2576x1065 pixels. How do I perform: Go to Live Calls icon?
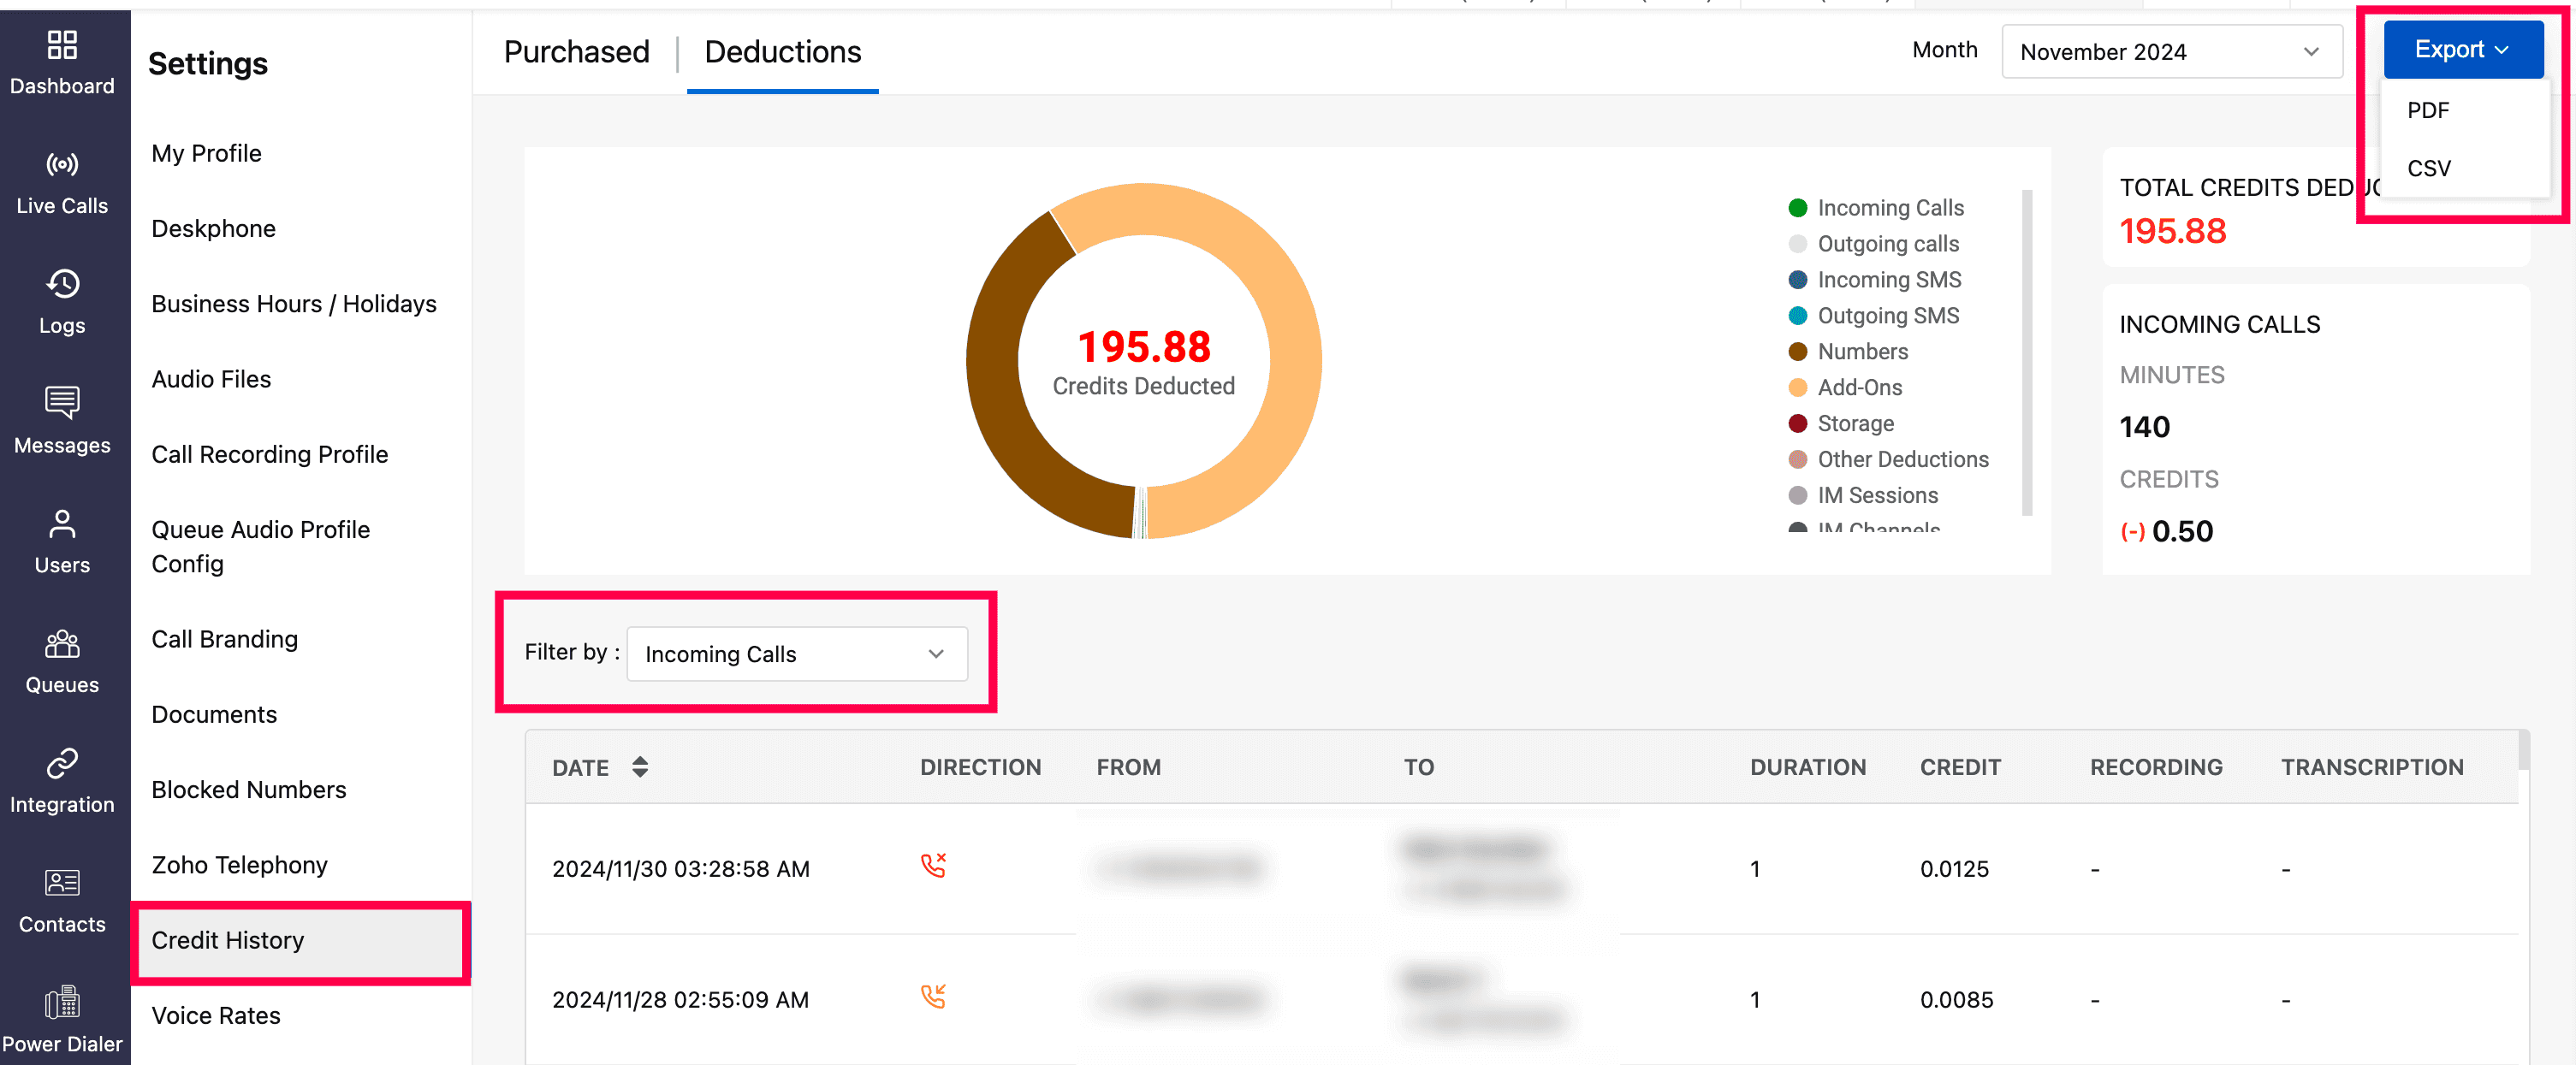[x=62, y=164]
